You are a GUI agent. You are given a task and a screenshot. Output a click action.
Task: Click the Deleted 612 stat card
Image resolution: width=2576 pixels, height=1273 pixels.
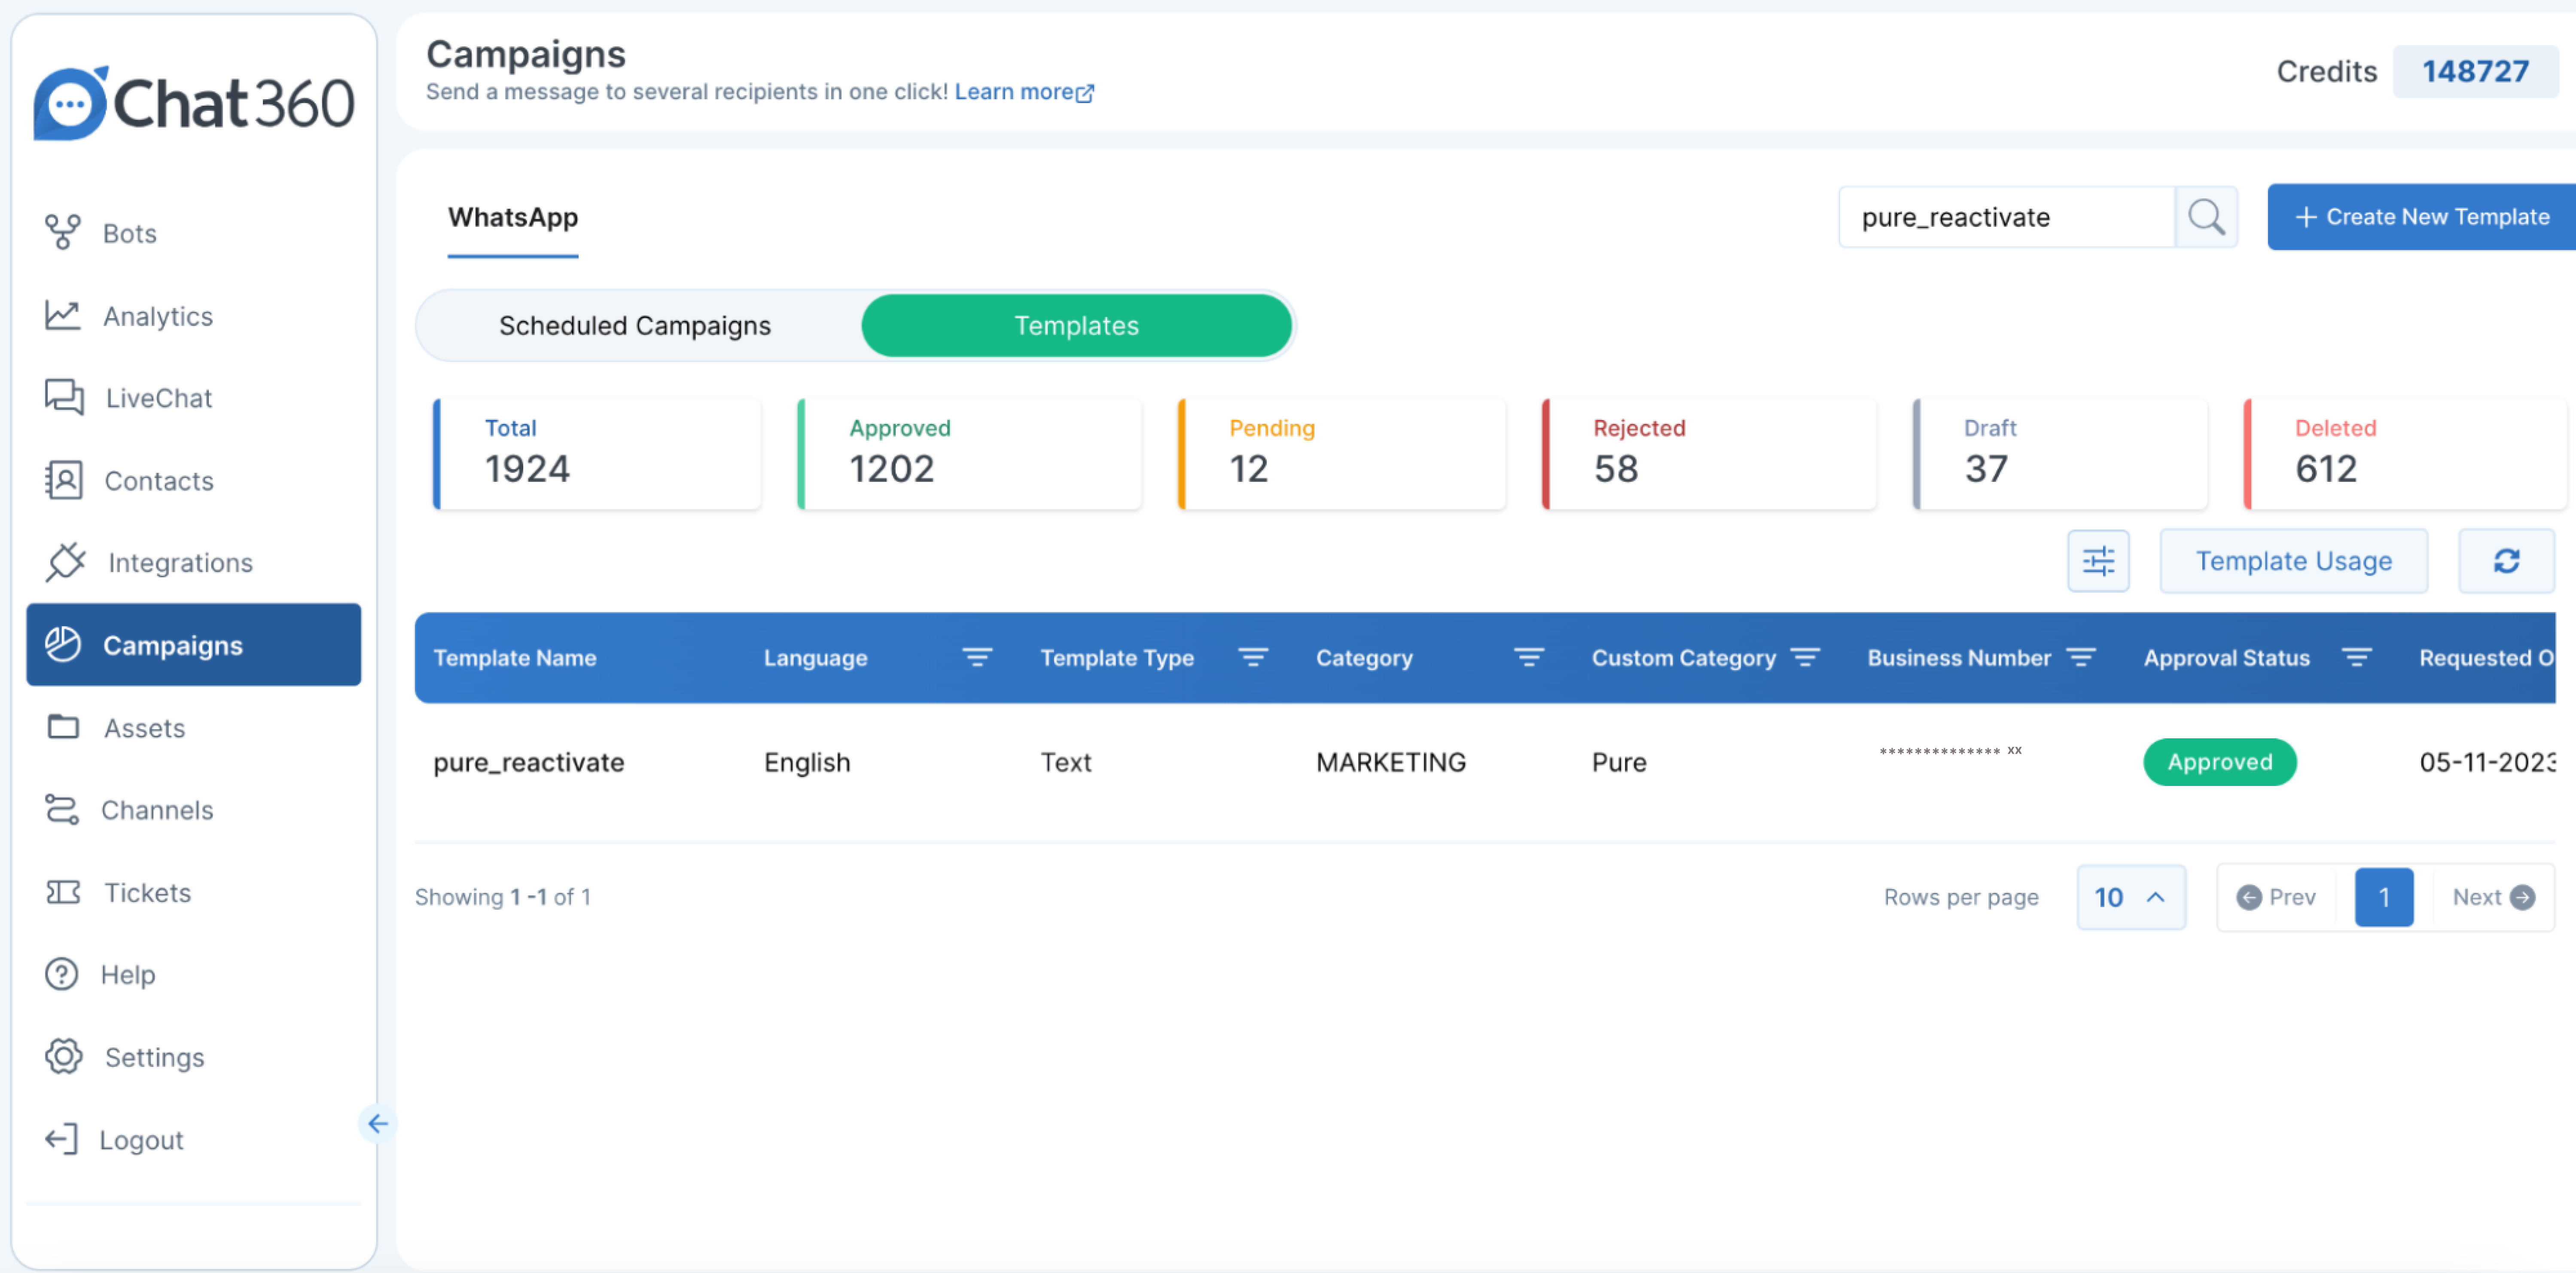tap(2405, 454)
